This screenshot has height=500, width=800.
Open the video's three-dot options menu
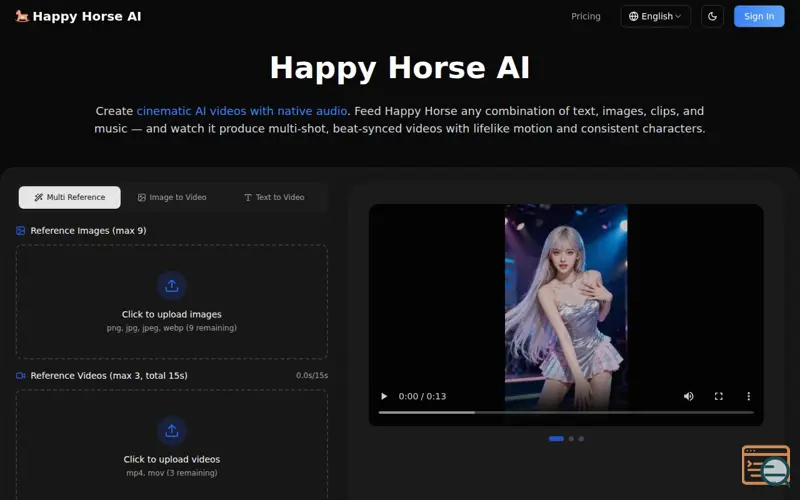748,396
